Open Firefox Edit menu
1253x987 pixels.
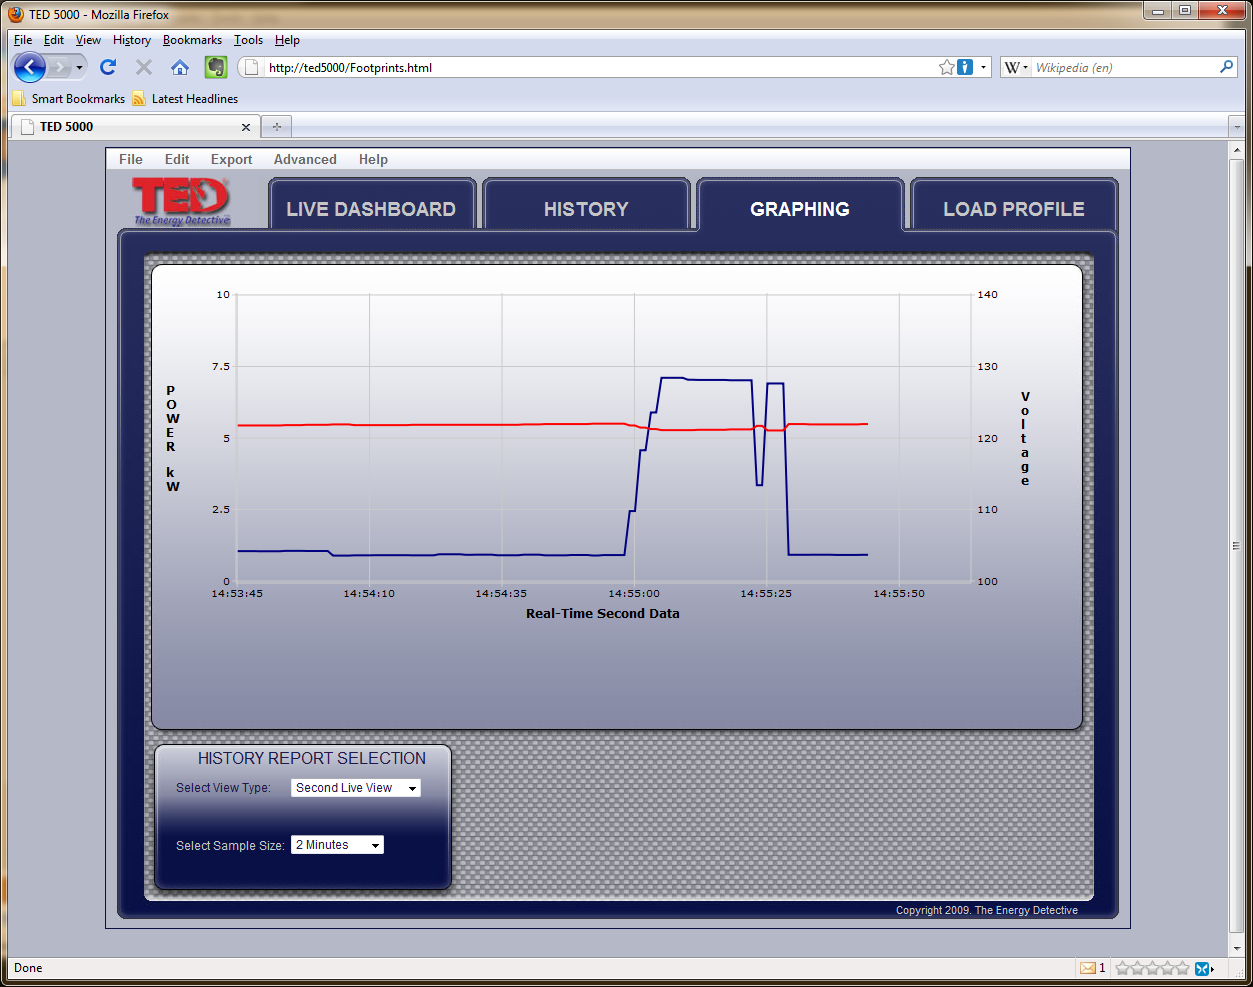point(54,40)
